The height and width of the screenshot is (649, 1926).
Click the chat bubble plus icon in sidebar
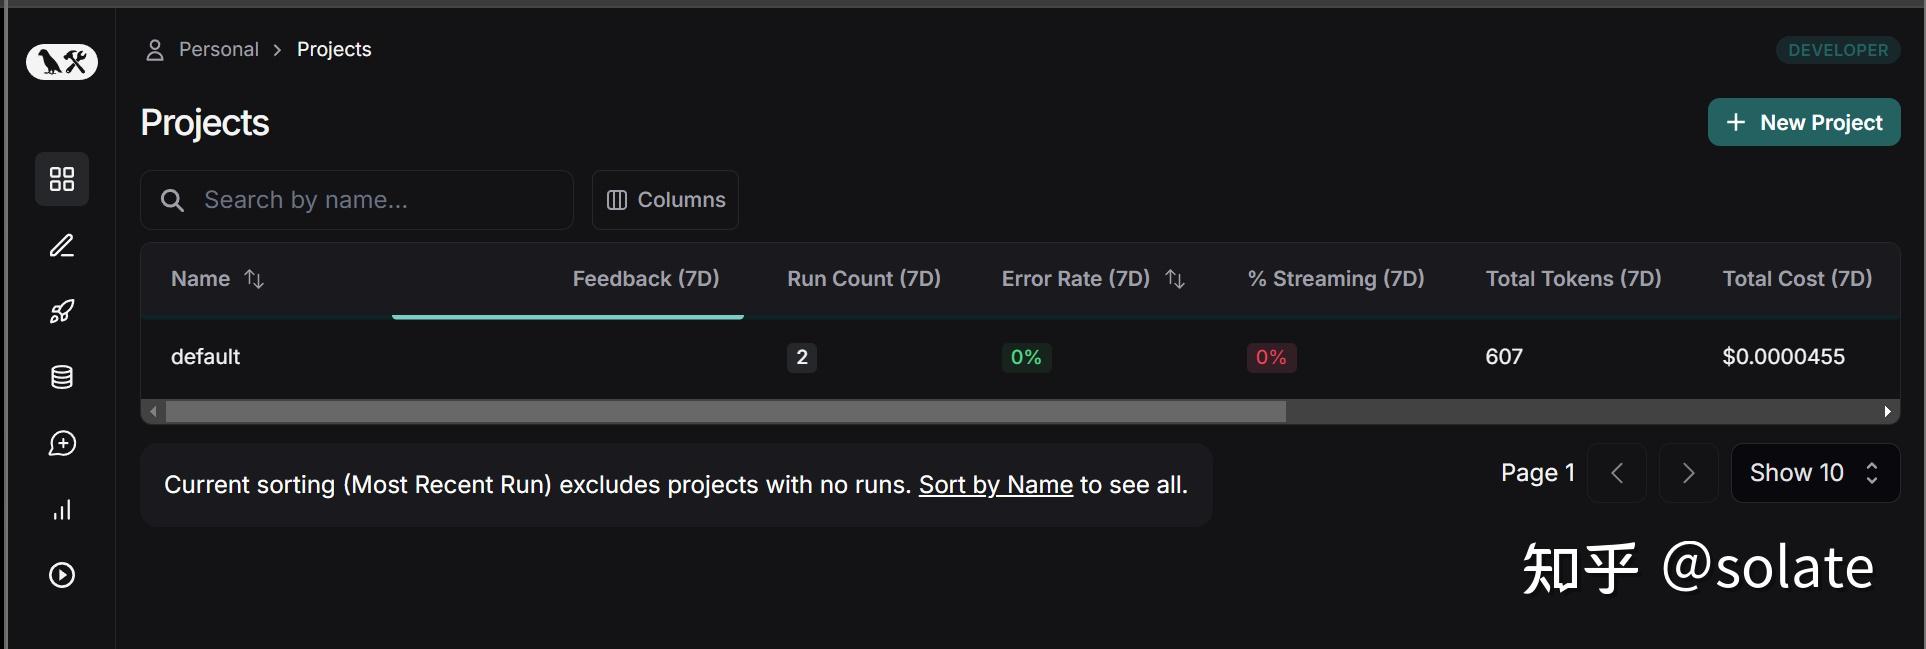click(x=62, y=444)
